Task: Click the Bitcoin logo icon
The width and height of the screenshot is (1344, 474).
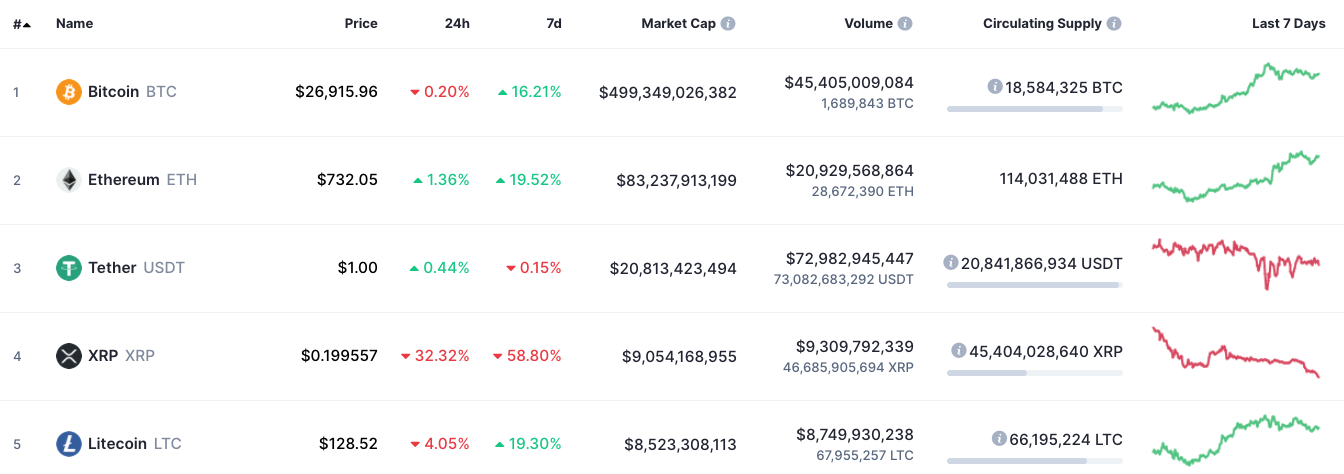Action: (x=68, y=92)
